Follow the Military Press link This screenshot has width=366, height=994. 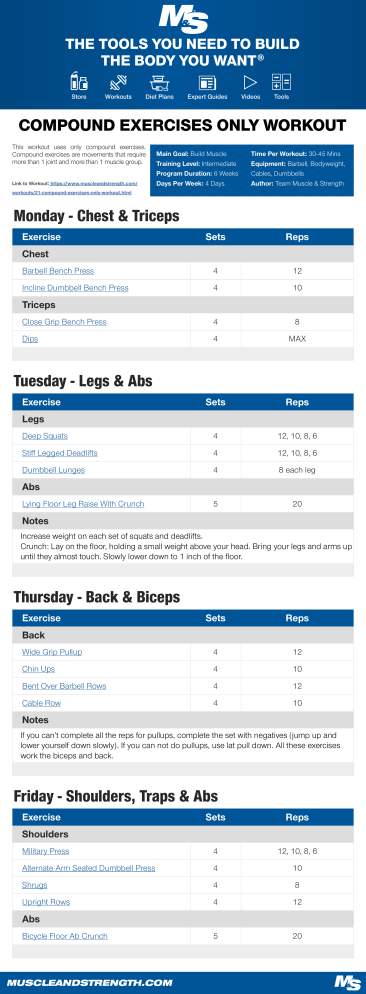[46, 851]
